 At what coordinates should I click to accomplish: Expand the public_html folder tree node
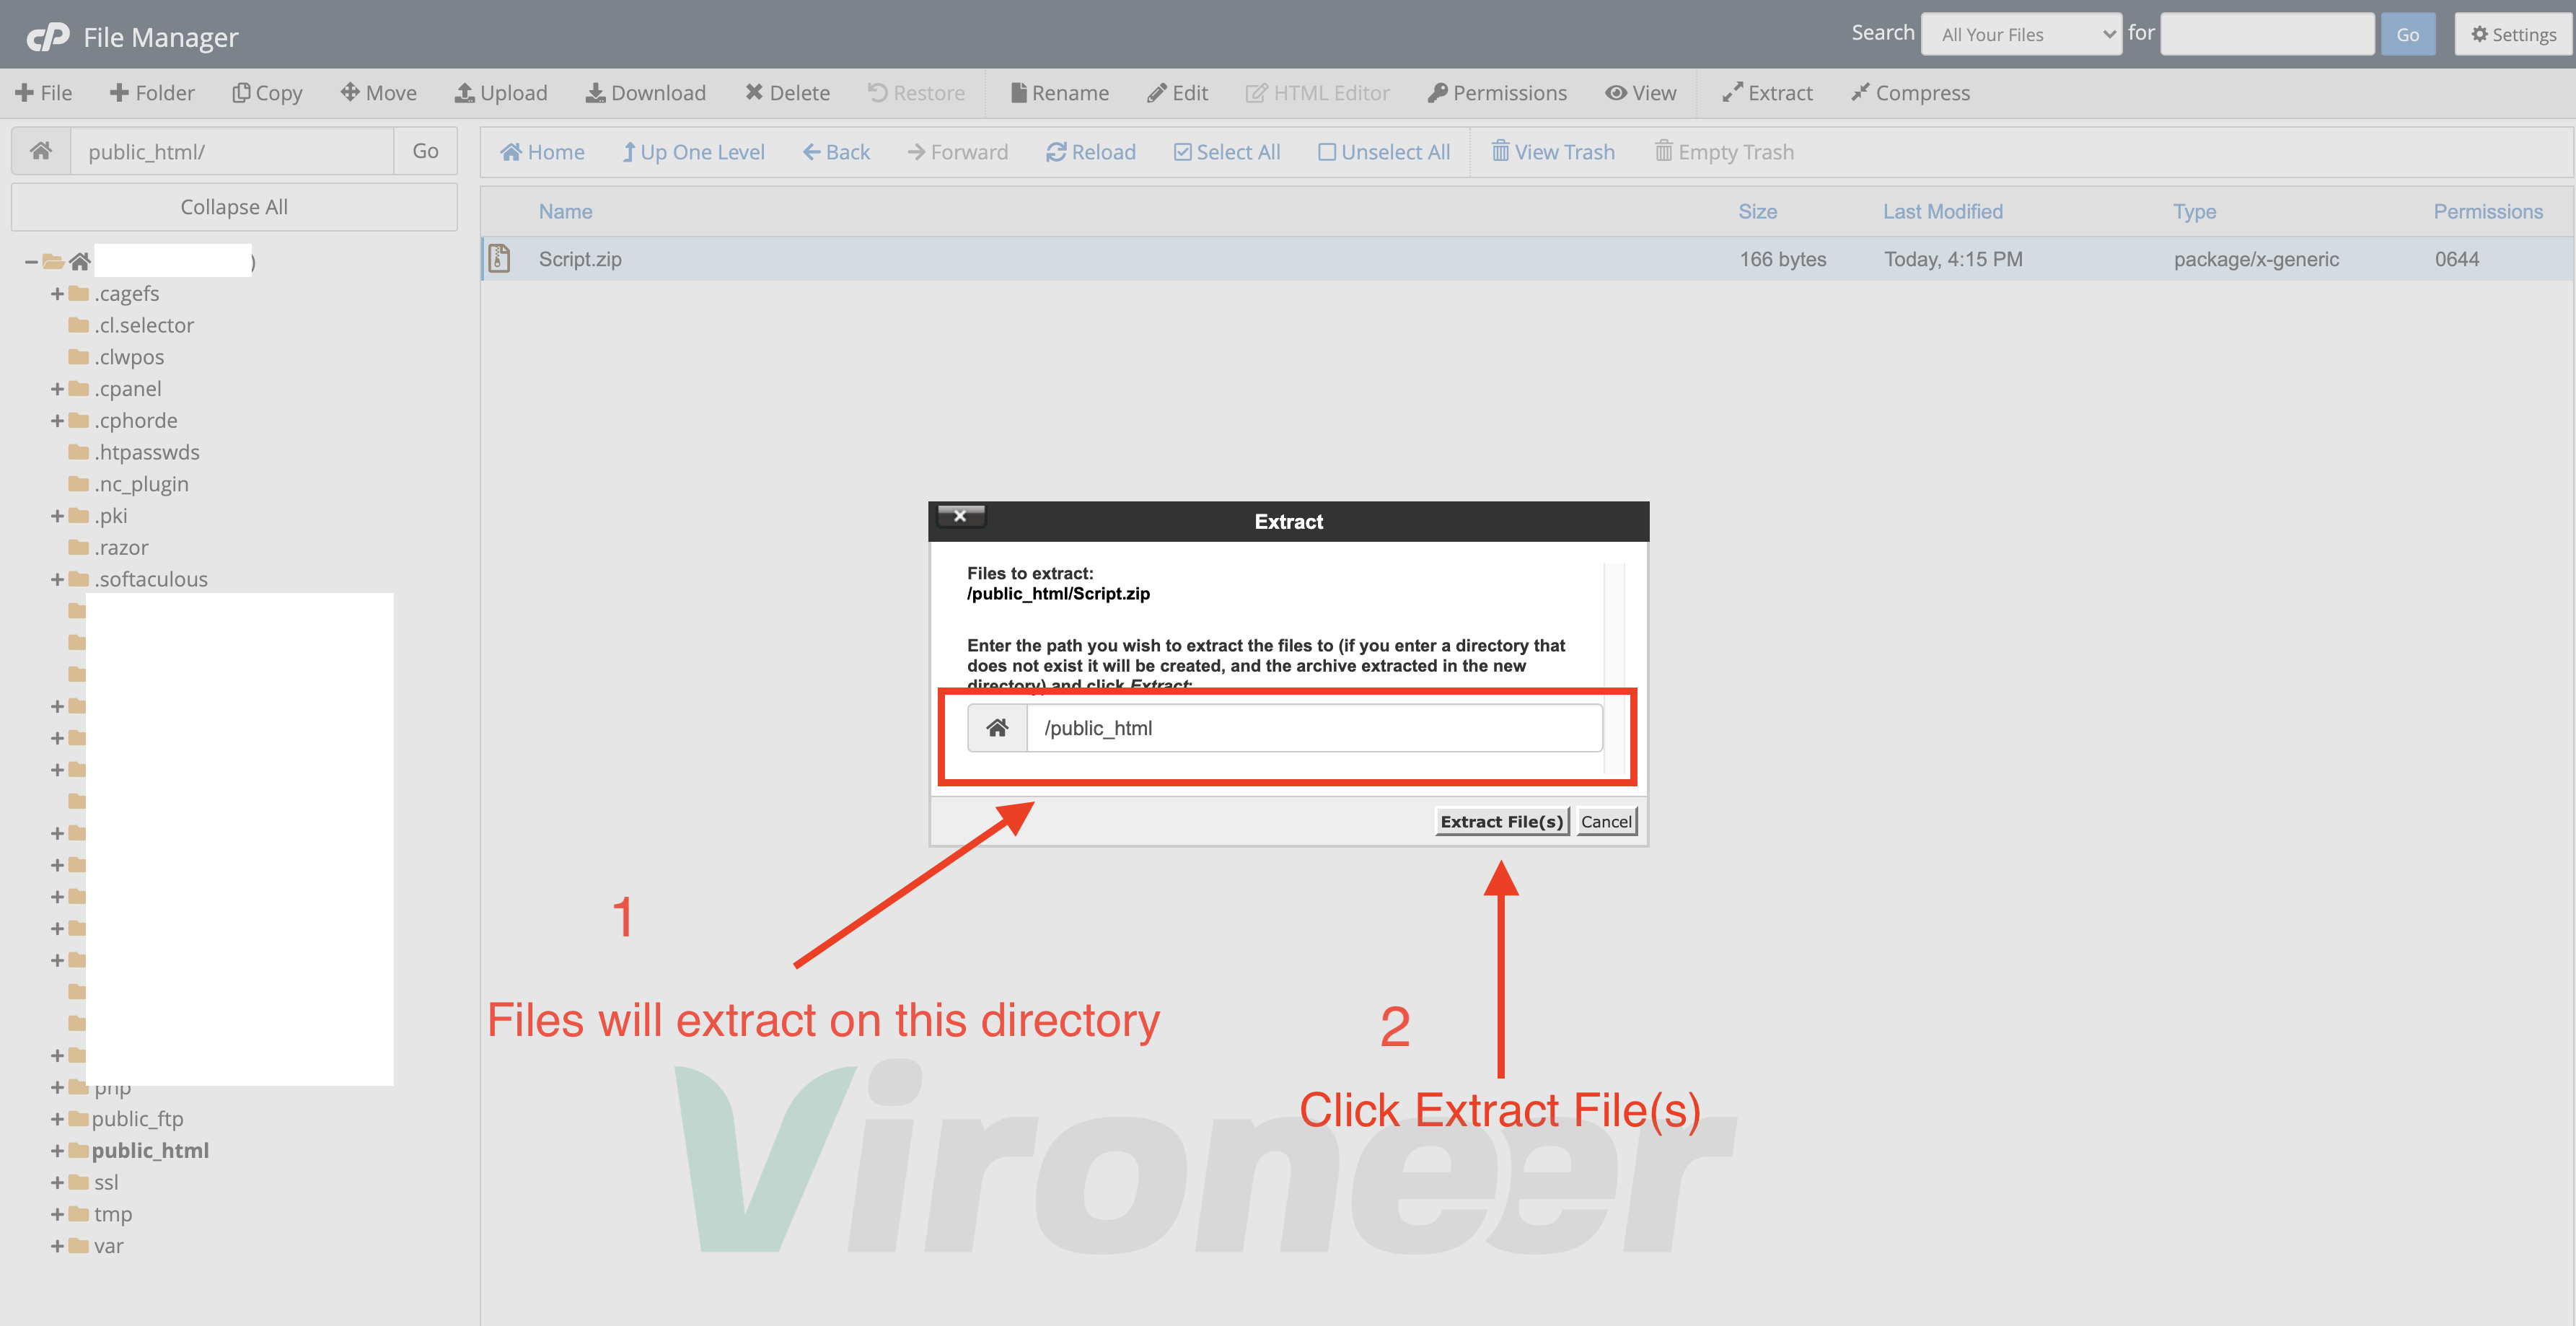57,1151
